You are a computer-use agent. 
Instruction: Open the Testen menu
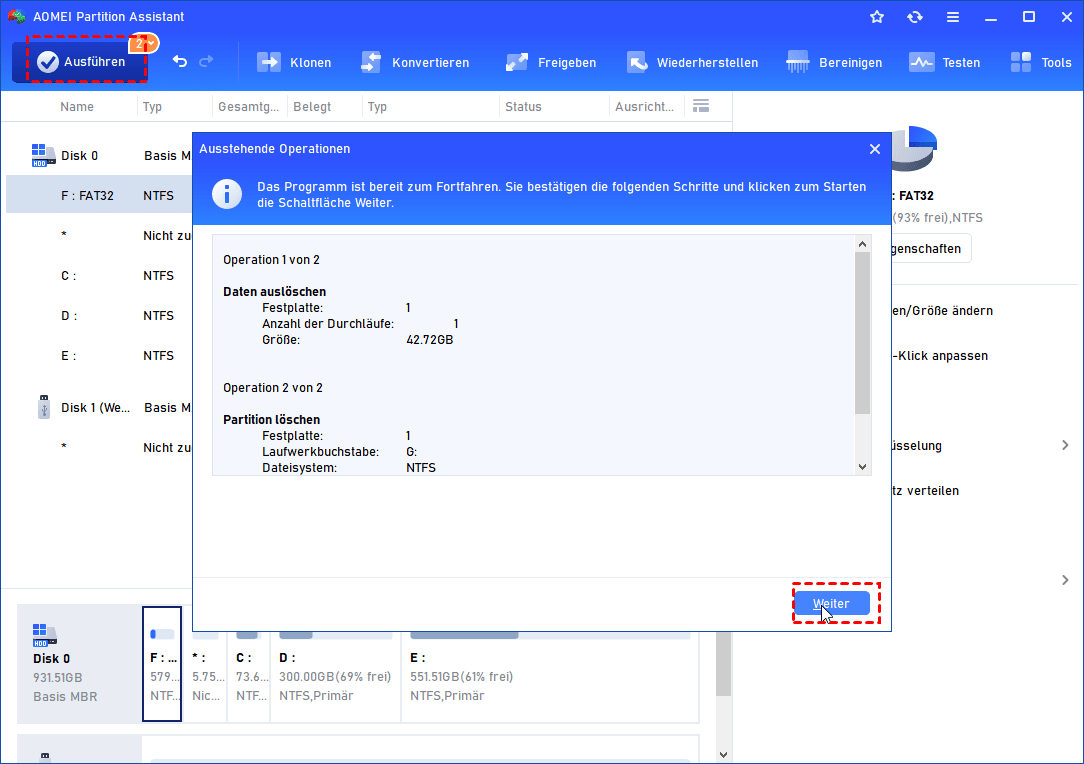click(944, 62)
